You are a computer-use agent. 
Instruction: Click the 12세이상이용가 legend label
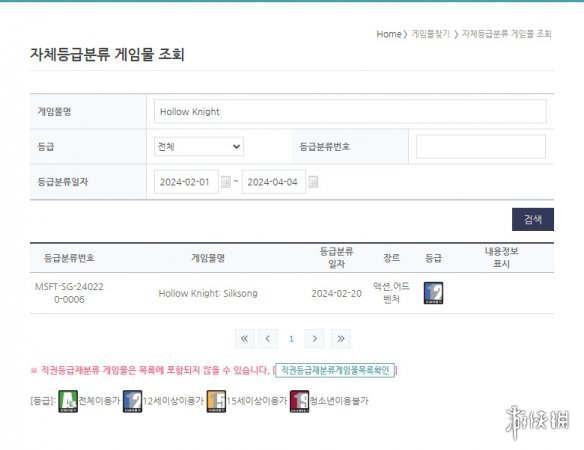tap(174, 401)
